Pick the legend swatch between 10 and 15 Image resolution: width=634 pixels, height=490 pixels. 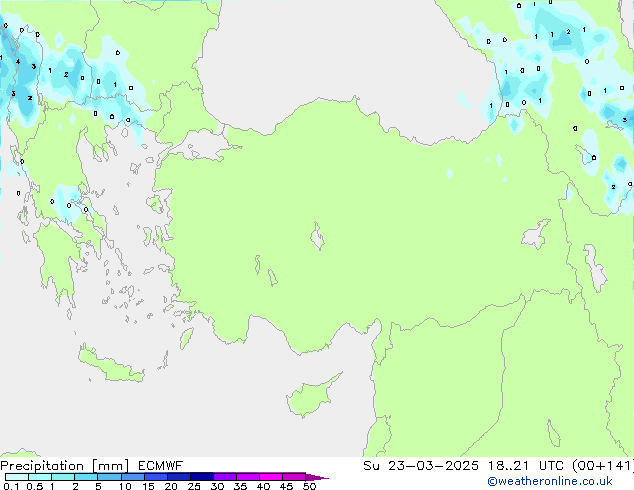[133, 477]
